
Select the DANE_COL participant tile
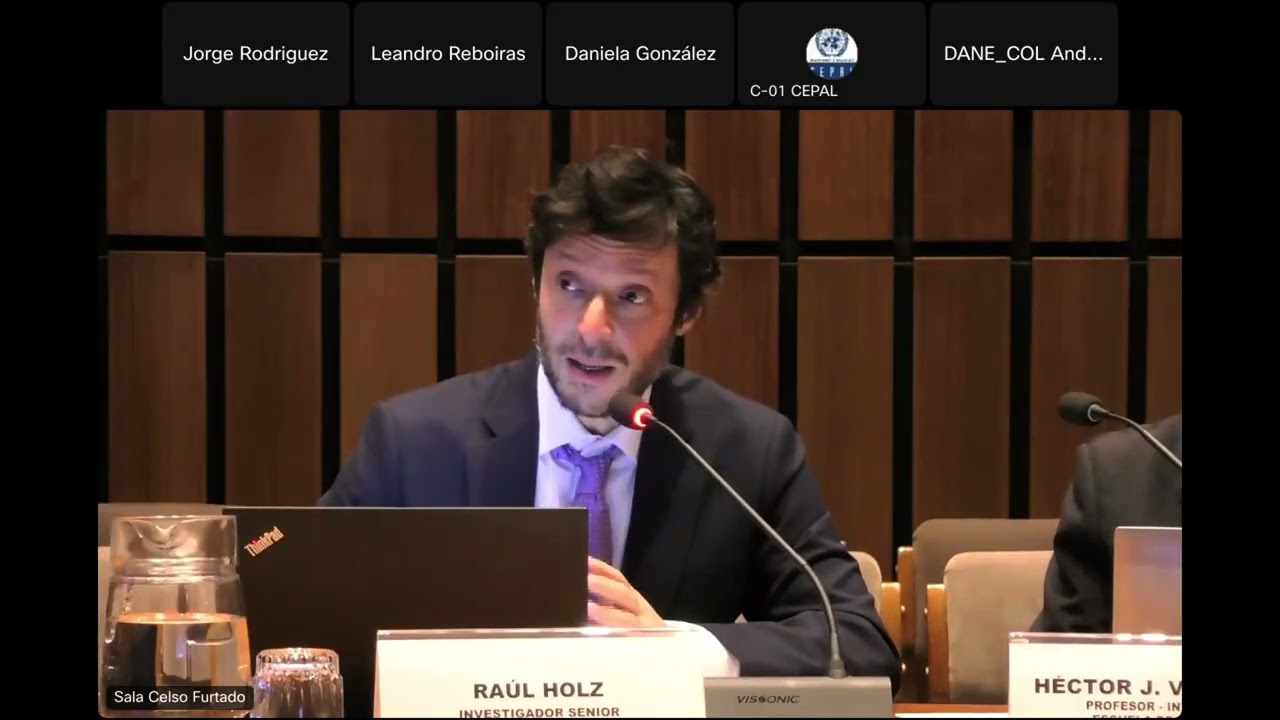(x=1024, y=54)
